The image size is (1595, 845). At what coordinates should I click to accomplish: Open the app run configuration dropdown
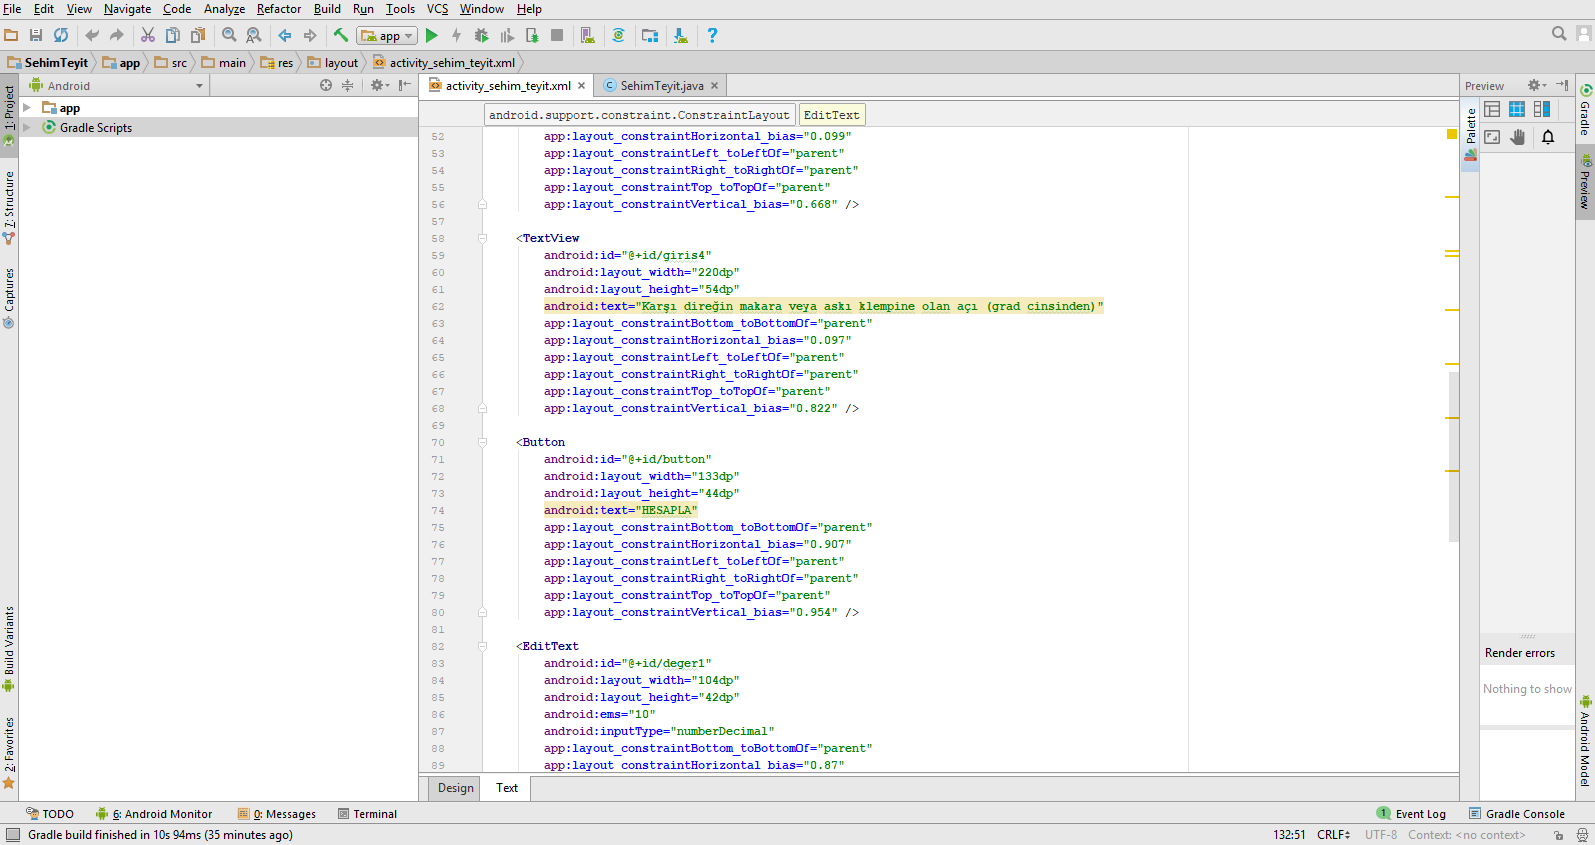tap(387, 36)
